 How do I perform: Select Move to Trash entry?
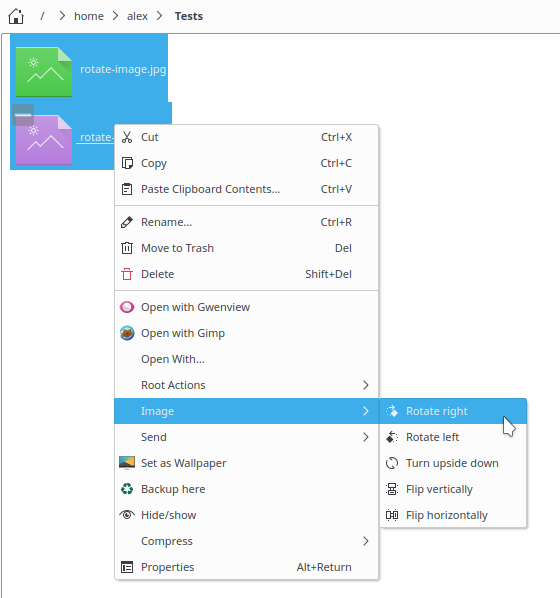(x=246, y=248)
